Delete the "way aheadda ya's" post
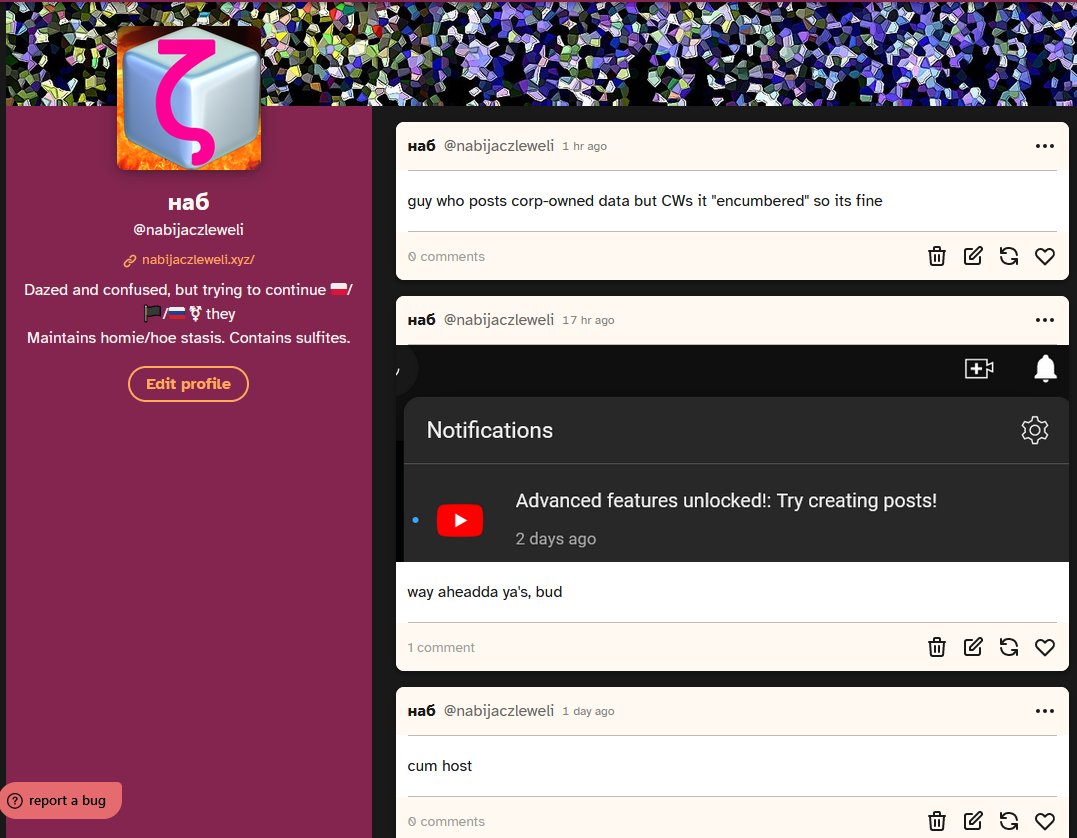The width and height of the screenshot is (1077, 838). pyautogui.click(x=937, y=647)
